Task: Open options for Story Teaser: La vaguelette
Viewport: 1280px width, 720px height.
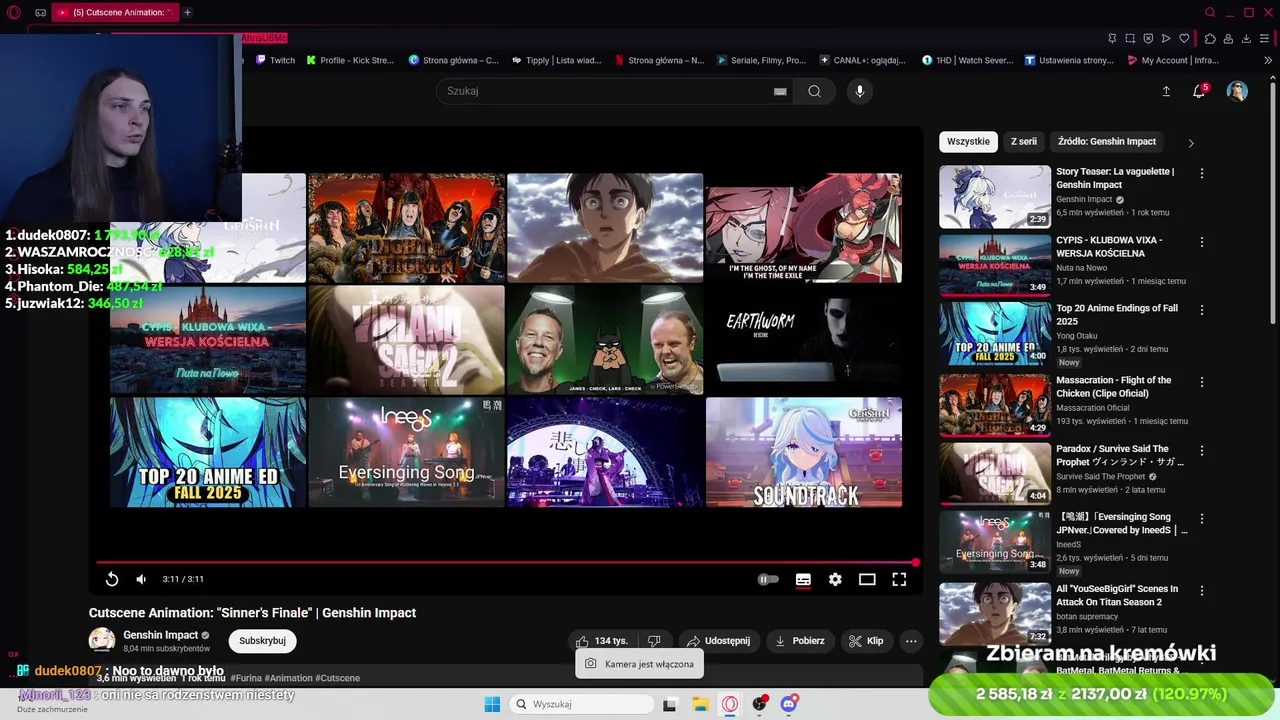Action: (x=1202, y=173)
